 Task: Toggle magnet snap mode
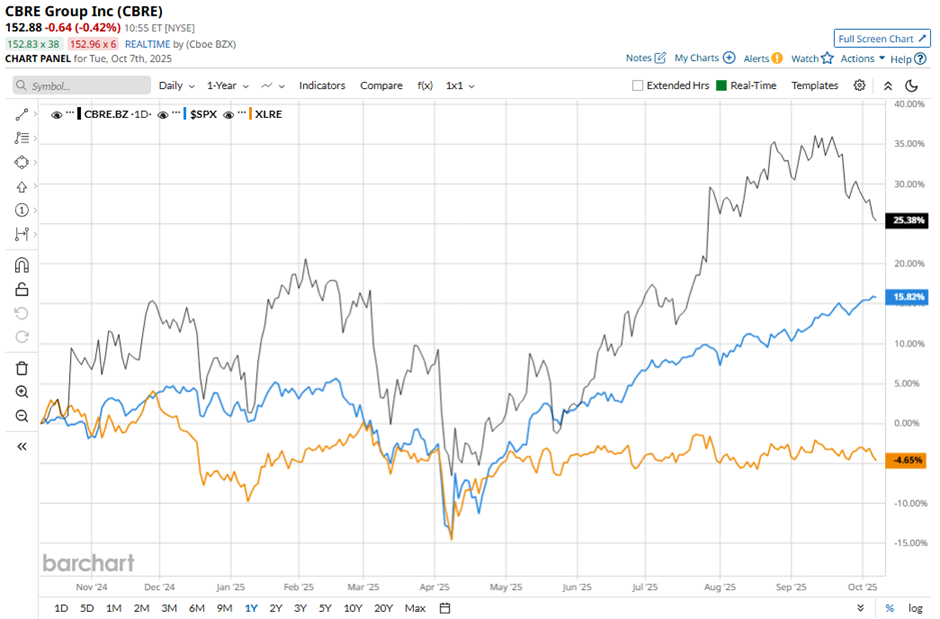(22, 265)
